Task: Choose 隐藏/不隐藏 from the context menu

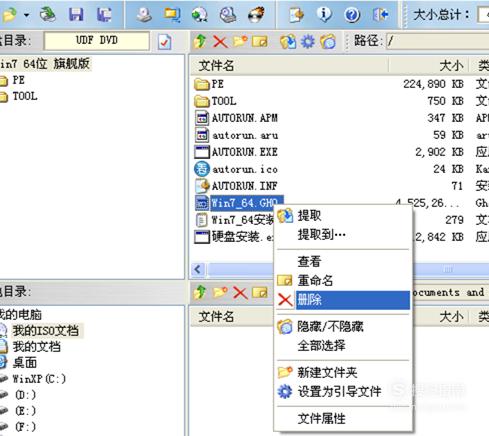Action: pyautogui.click(x=343, y=326)
